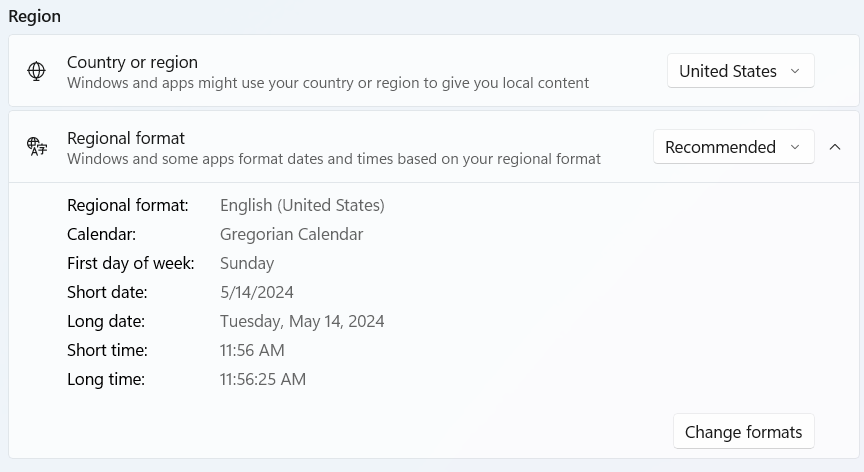864x472 pixels.
Task: Click the dates and times format description
Action: [334, 159]
